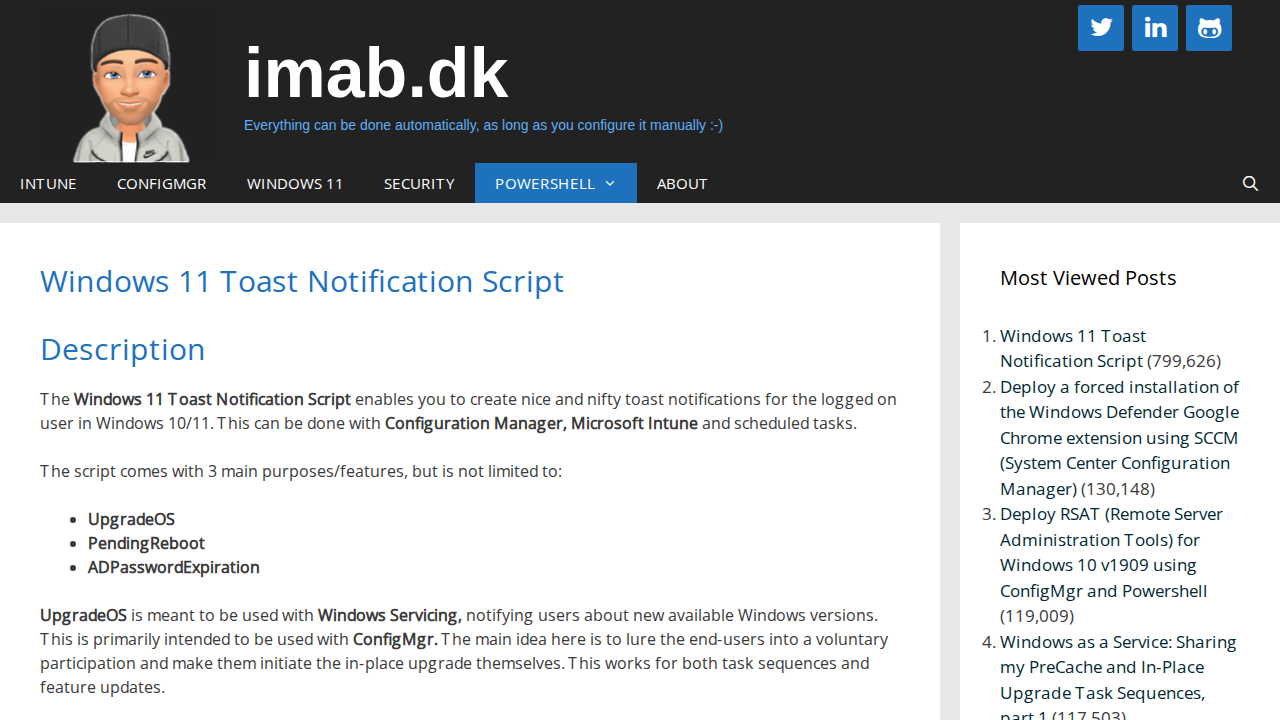The image size is (1280, 720).
Task: Open sidebar post Windows 11 Toast Notification Script
Action: (1073, 348)
